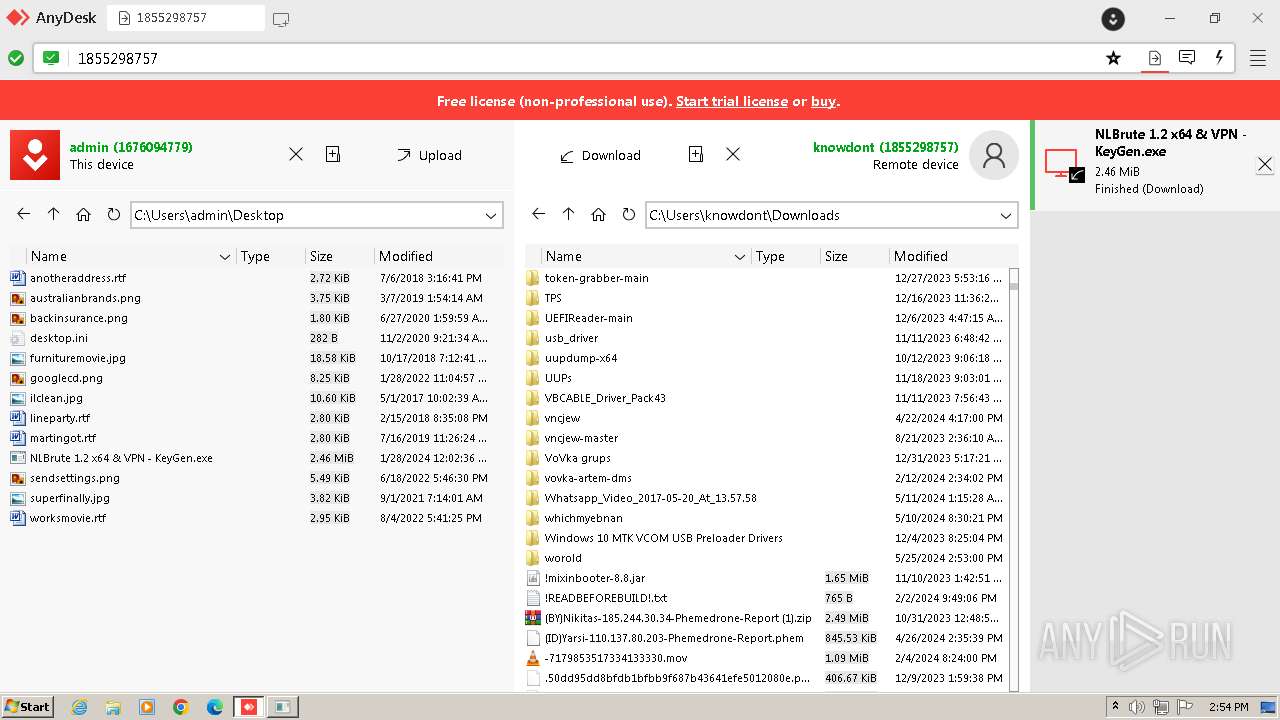Delete selected item in local pane
Screen dimensions: 1280x720
pos(296,154)
